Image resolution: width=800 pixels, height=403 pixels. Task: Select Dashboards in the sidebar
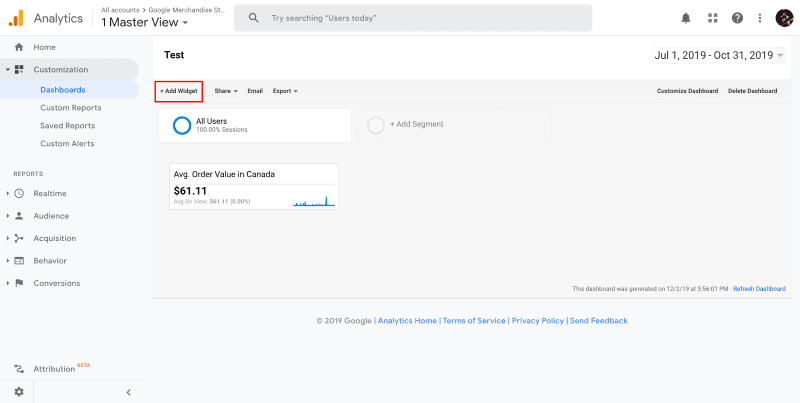pos(63,90)
